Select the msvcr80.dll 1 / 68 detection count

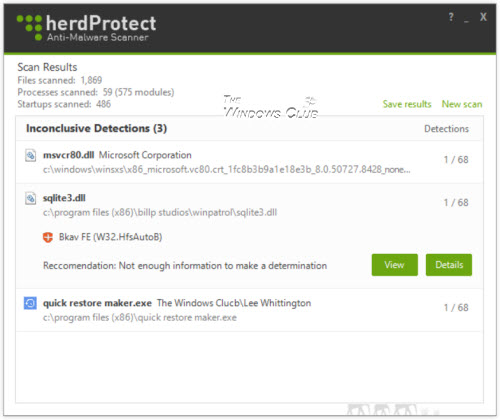point(456,160)
